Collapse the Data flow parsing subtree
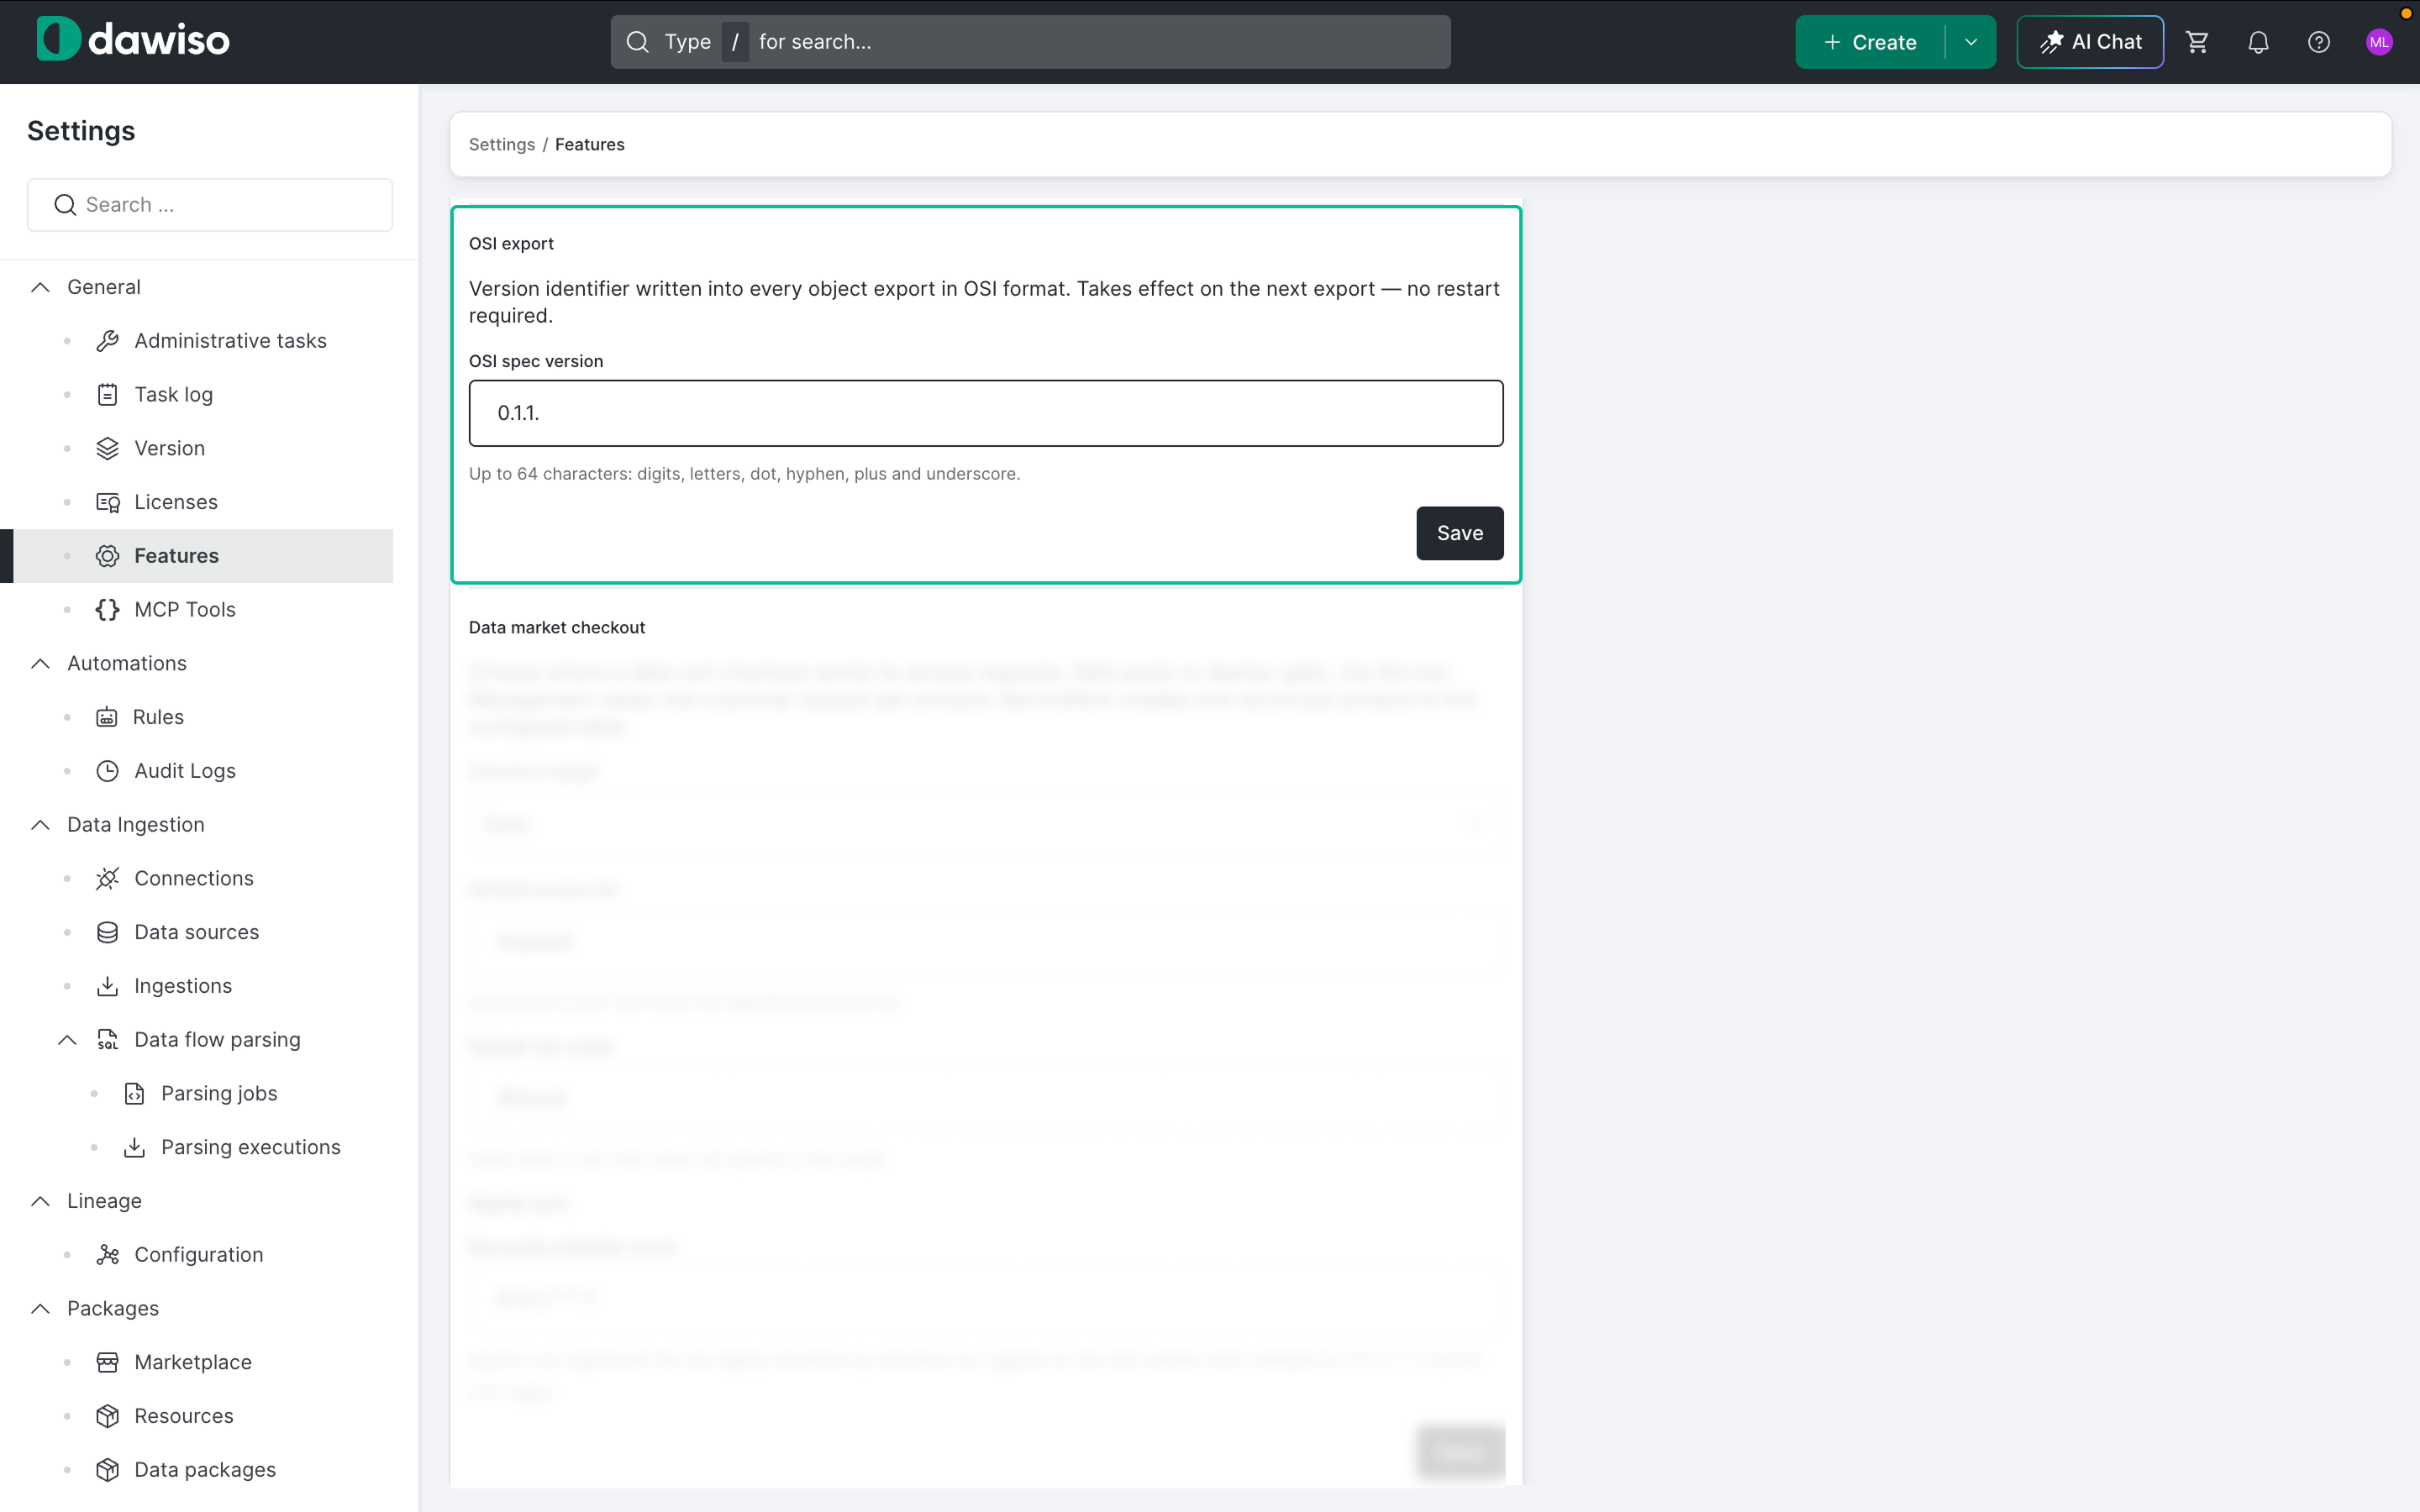The height and width of the screenshot is (1512, 2420). click(x=67, y=1040)
